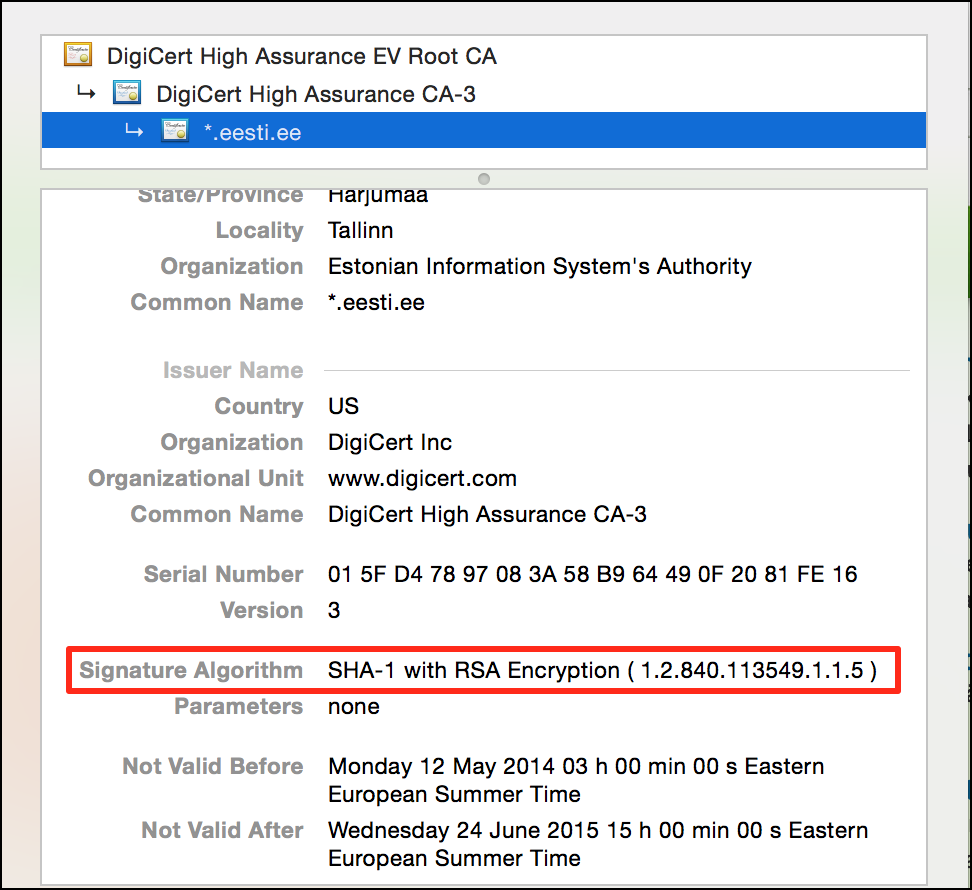
Task: Click the Serial Number field label
Action: [223, 574]
